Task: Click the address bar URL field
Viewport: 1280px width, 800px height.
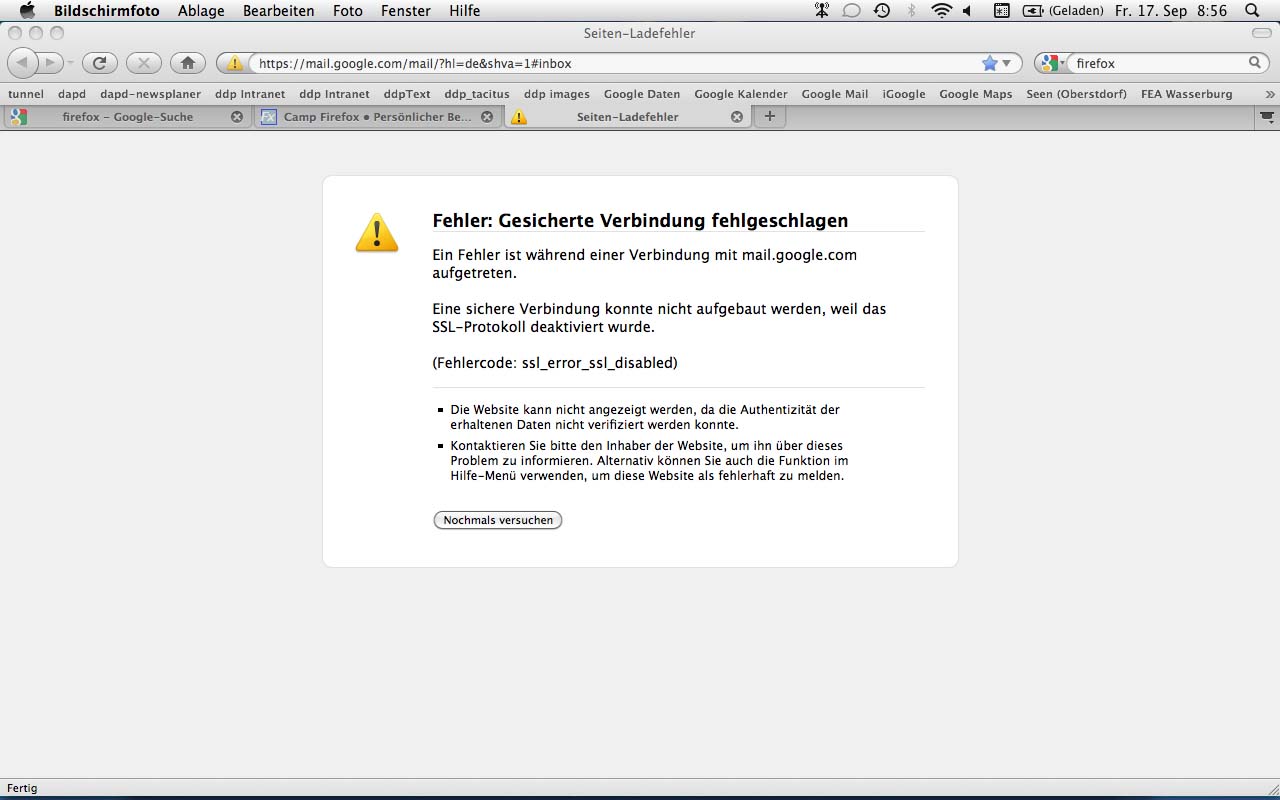Action: [x=610, y=63]
